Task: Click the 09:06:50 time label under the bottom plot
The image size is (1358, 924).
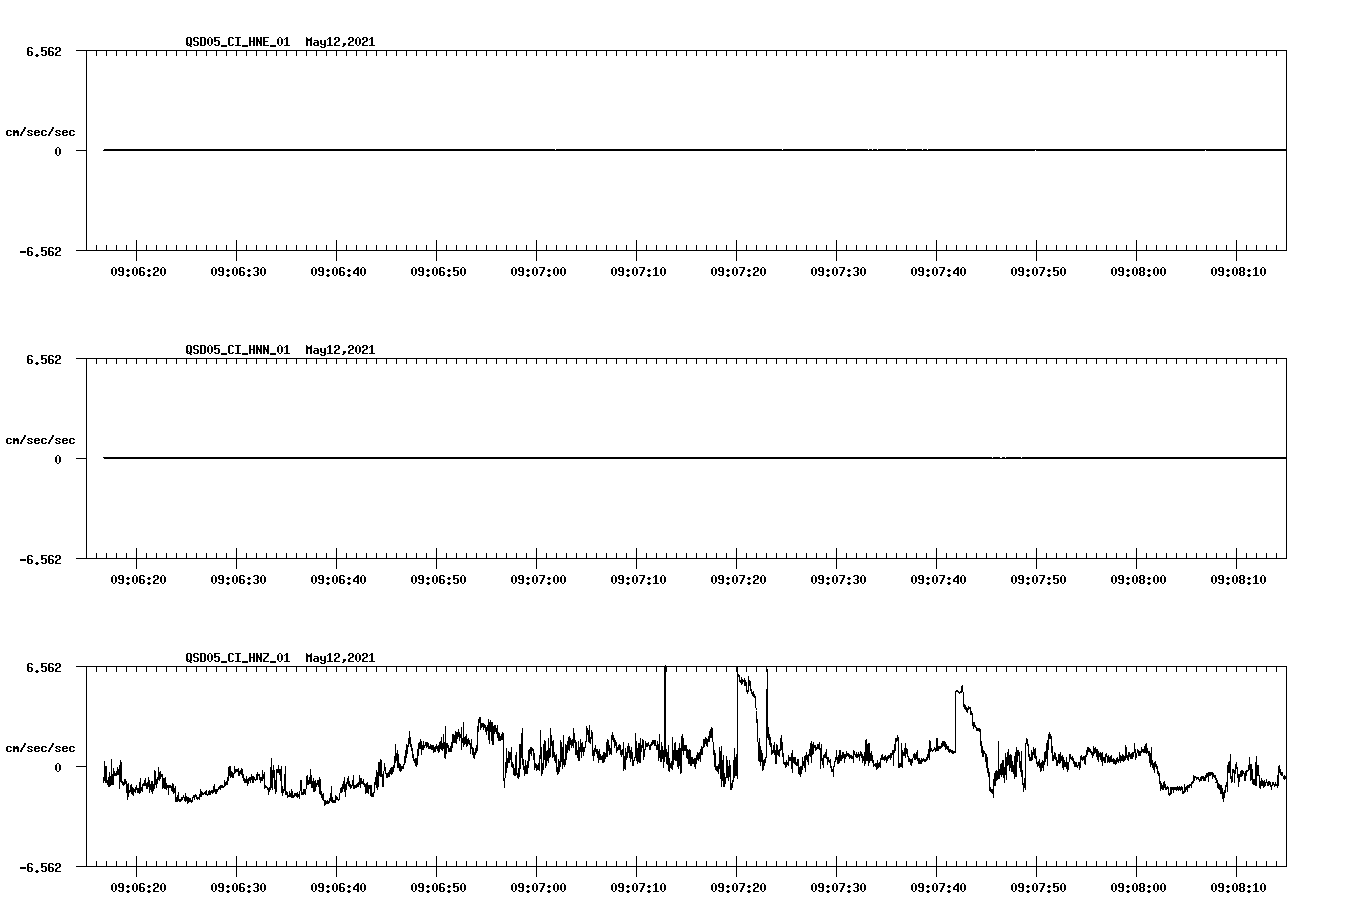Action: (438, 886)
